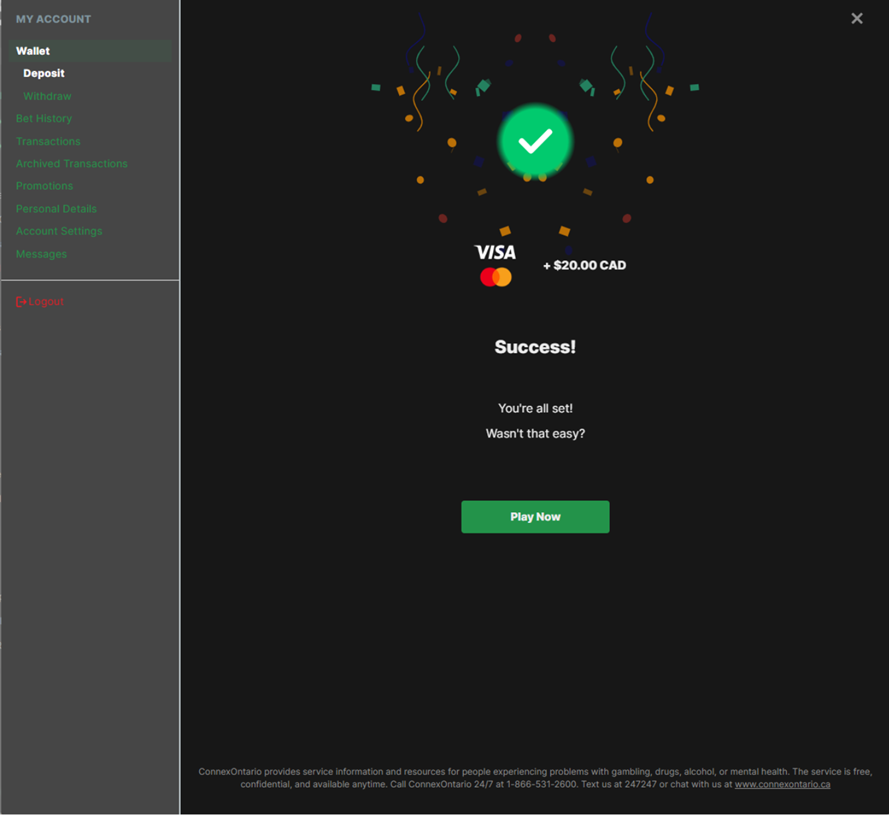Click the Mastercard logo circles

[496, 277]
